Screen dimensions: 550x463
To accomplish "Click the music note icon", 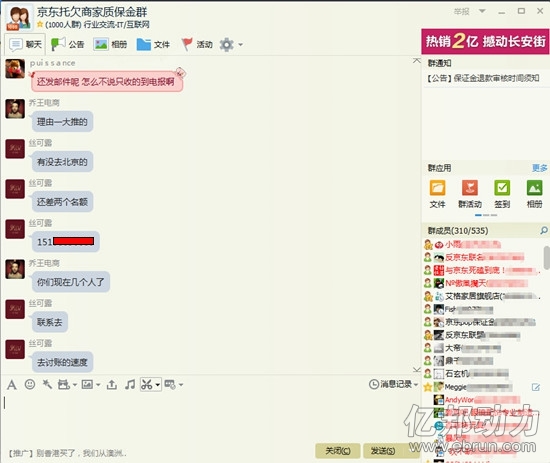I will tap(130, 384).
